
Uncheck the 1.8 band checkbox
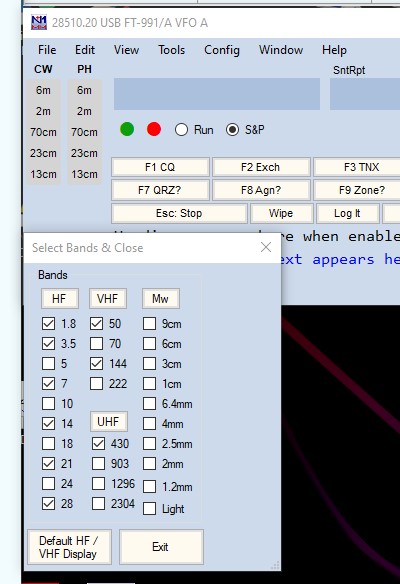(x=48, y=324)
